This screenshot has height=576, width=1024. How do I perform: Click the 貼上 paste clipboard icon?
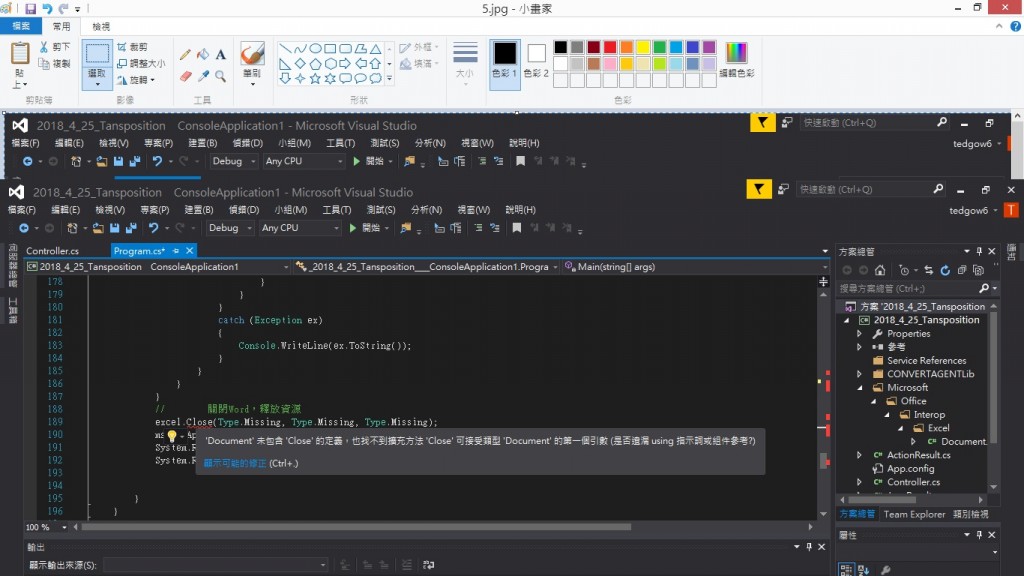click(x=20, y=53)
